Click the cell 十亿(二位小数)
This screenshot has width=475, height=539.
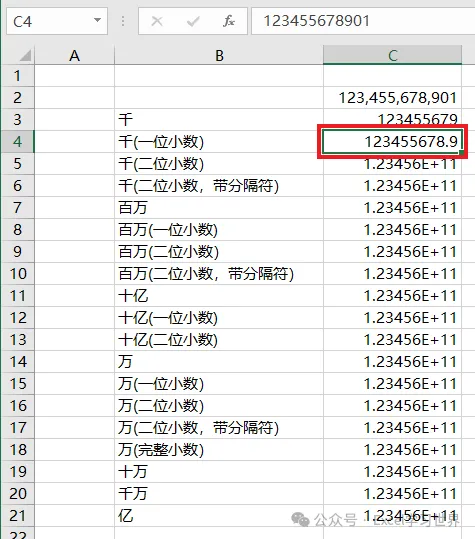pyautogui.click(x=219, y=340)
